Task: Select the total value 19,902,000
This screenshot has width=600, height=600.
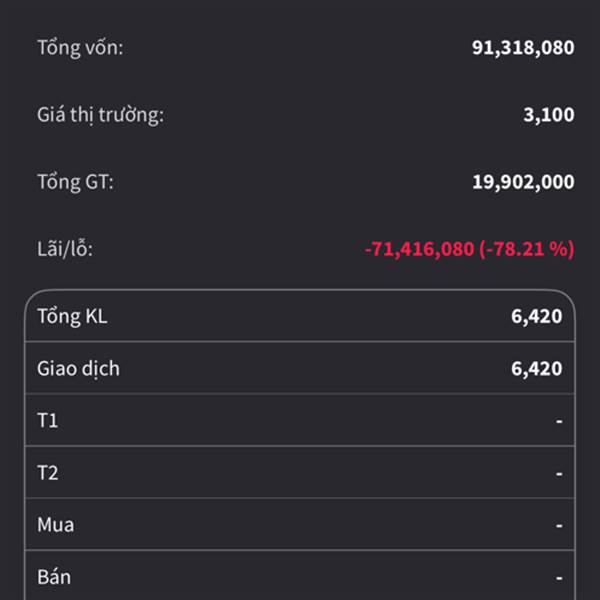Action: click(x=523, y=182)
